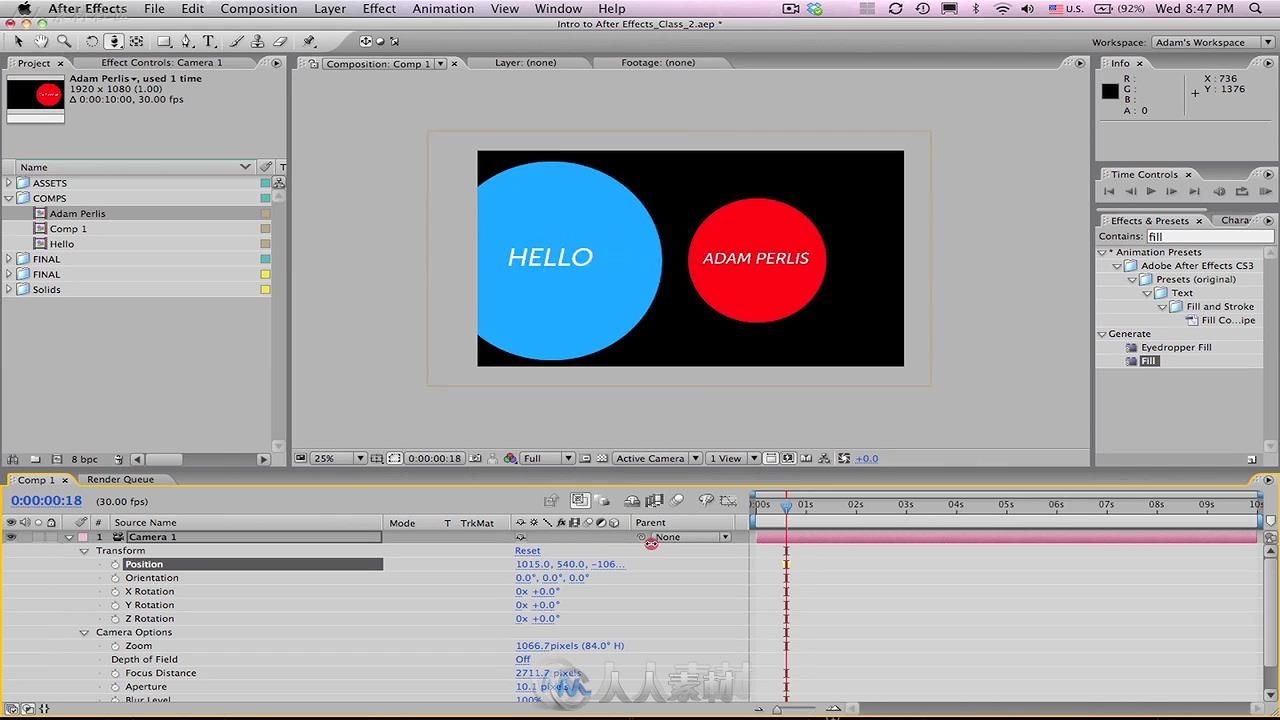Viewport: 1280px width, 720px height.
Task: Open the Layer menu
Action: click(x=330, y=9)
